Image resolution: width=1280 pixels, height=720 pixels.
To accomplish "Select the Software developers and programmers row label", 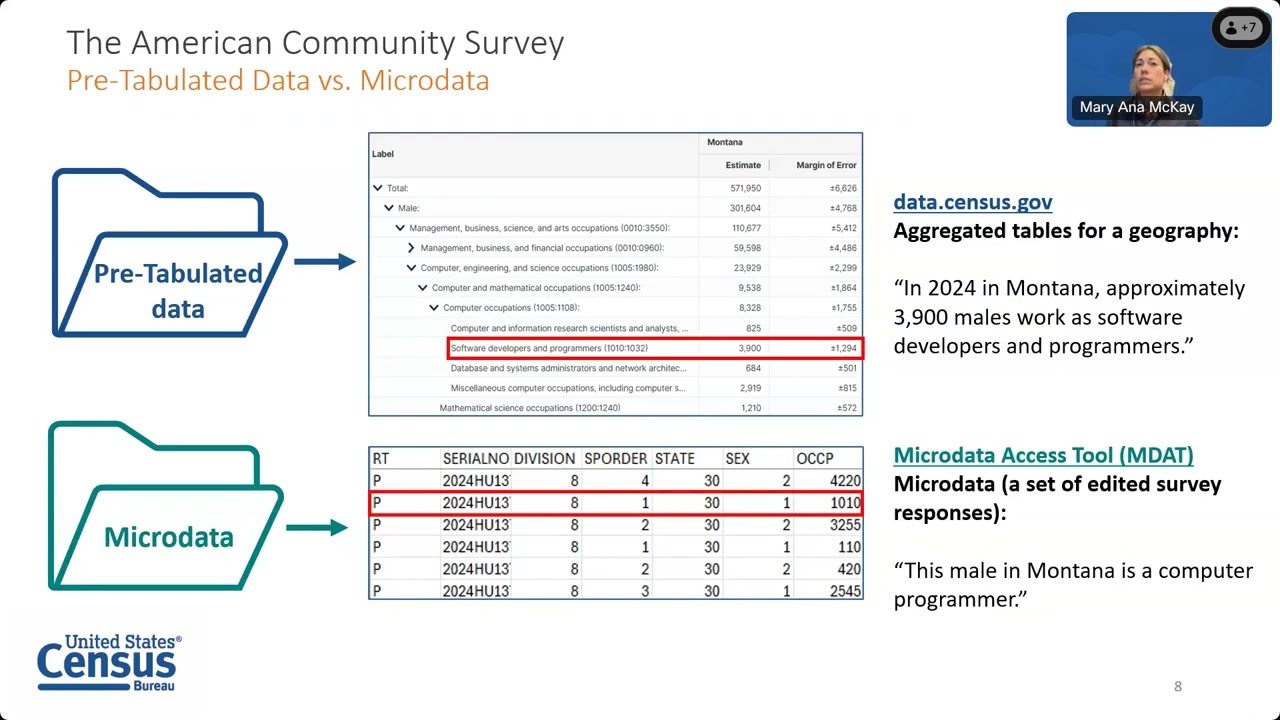I will pyautogui.click(x=549, y=348).
